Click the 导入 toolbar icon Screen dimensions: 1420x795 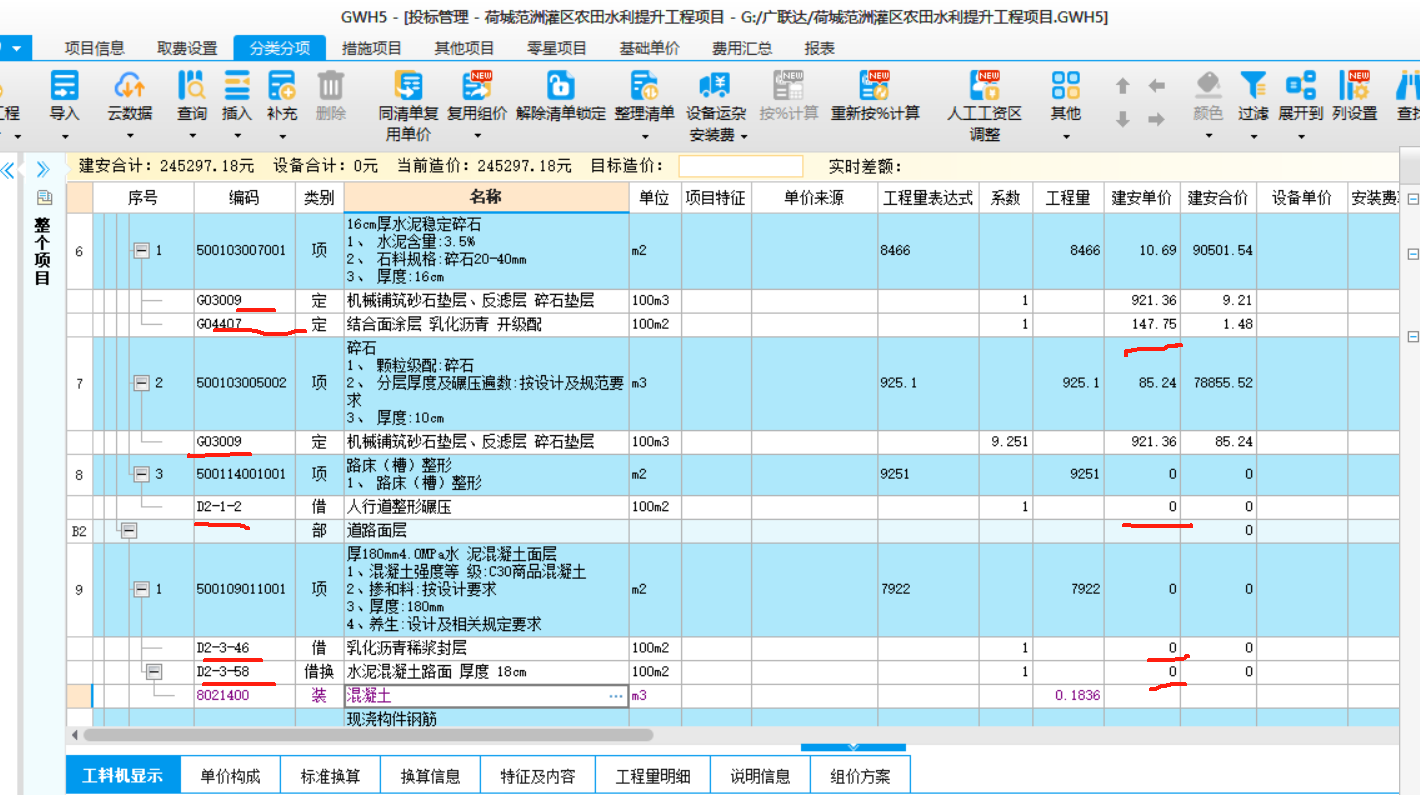[64, 85]
